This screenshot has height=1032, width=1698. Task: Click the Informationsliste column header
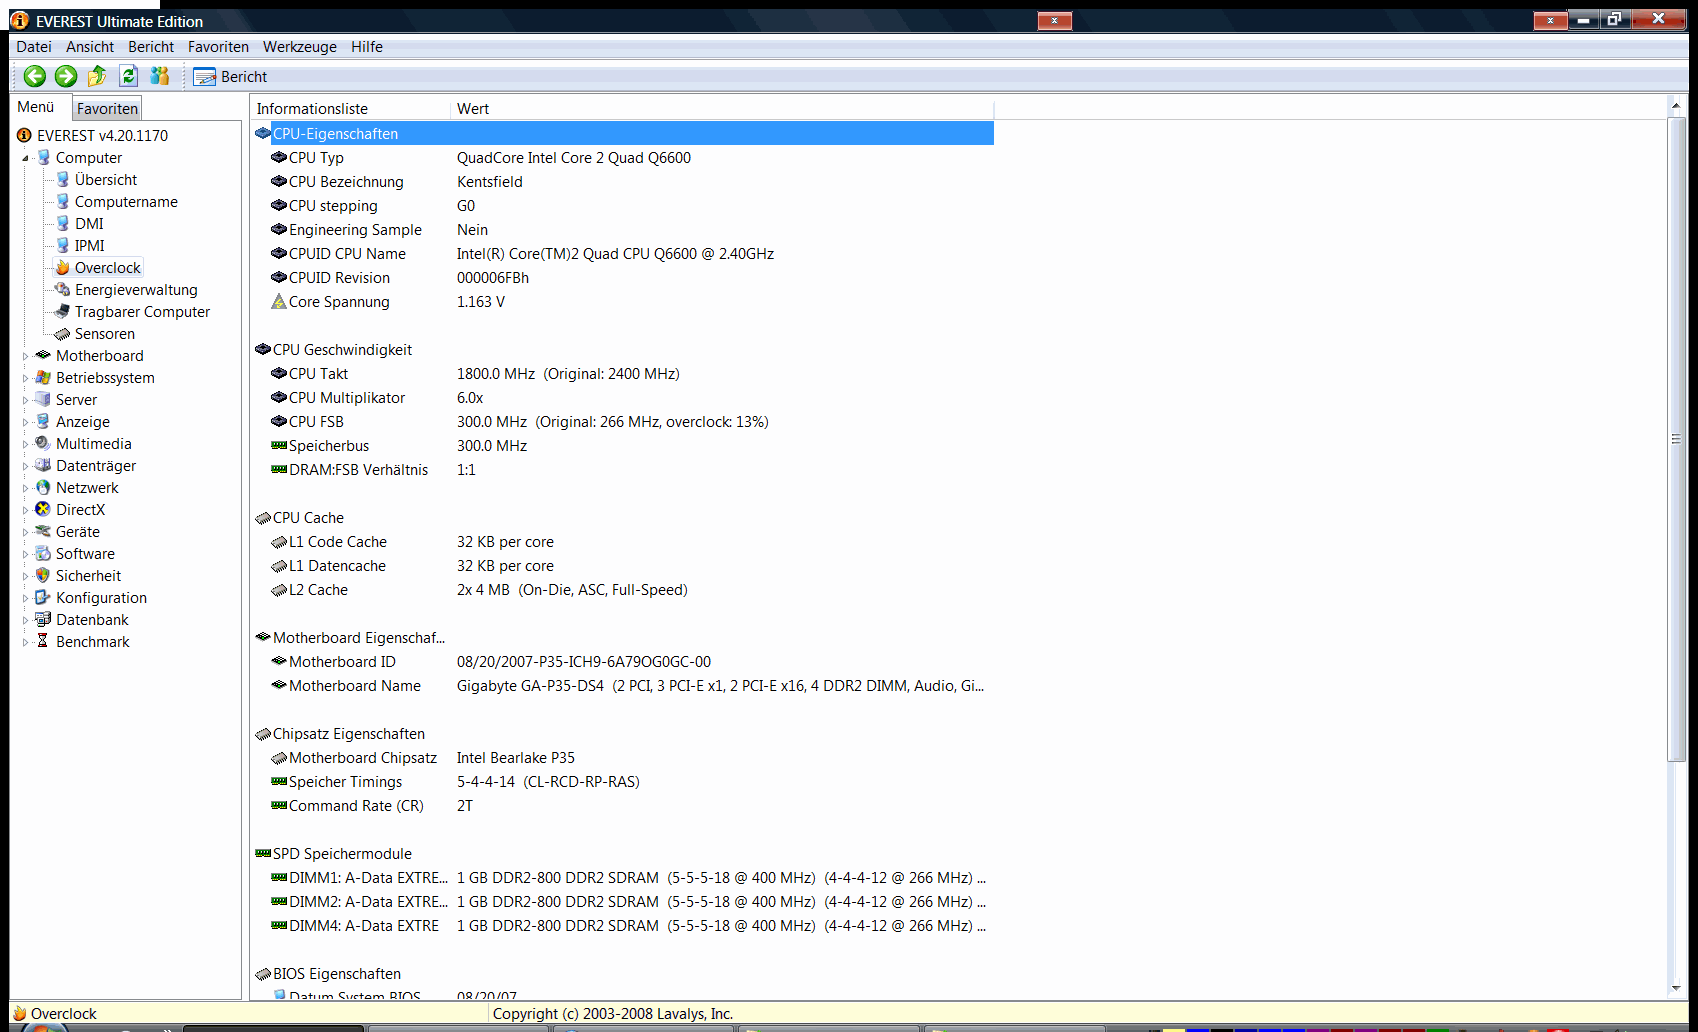point(350,109)
